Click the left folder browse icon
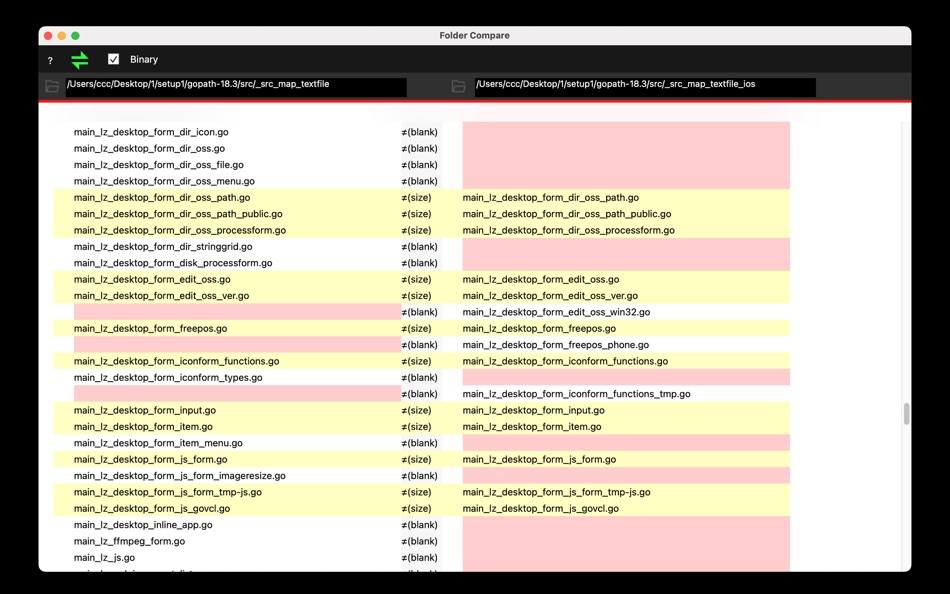The height and width of the screenshot is (594, 950). [x=52, y=86]
